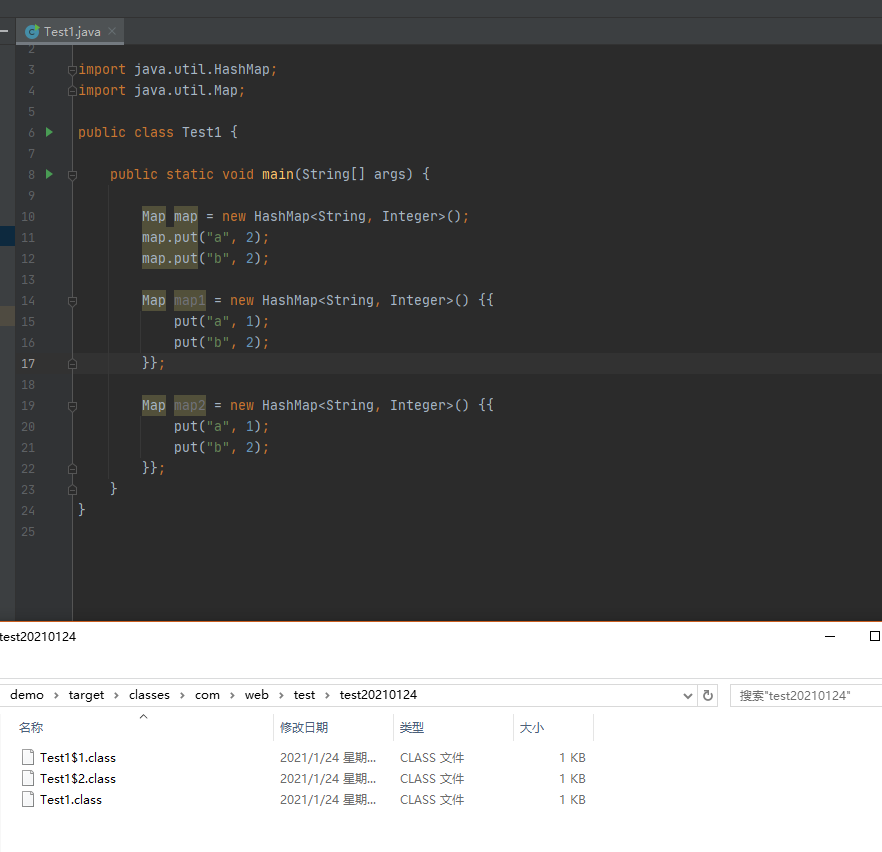The height and width of the screenshot is (852, 882).
Task: Minimize the Explorer window
Action: tap(830, 637)
